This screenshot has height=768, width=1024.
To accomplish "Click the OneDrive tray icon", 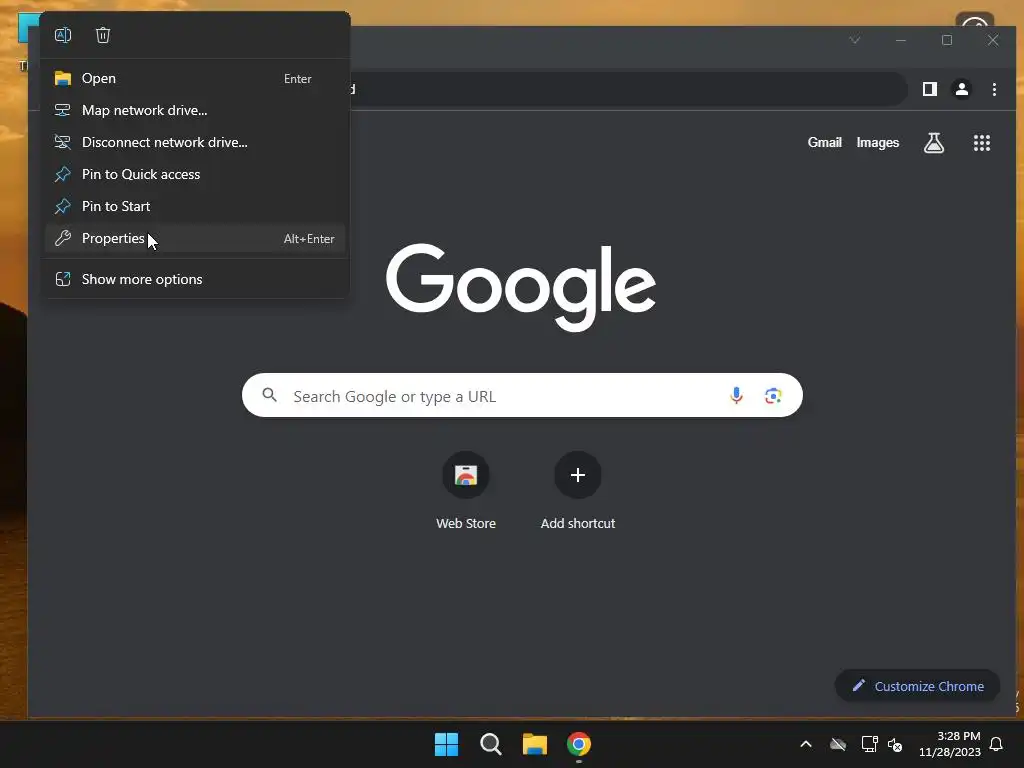I will pos(838,744).
